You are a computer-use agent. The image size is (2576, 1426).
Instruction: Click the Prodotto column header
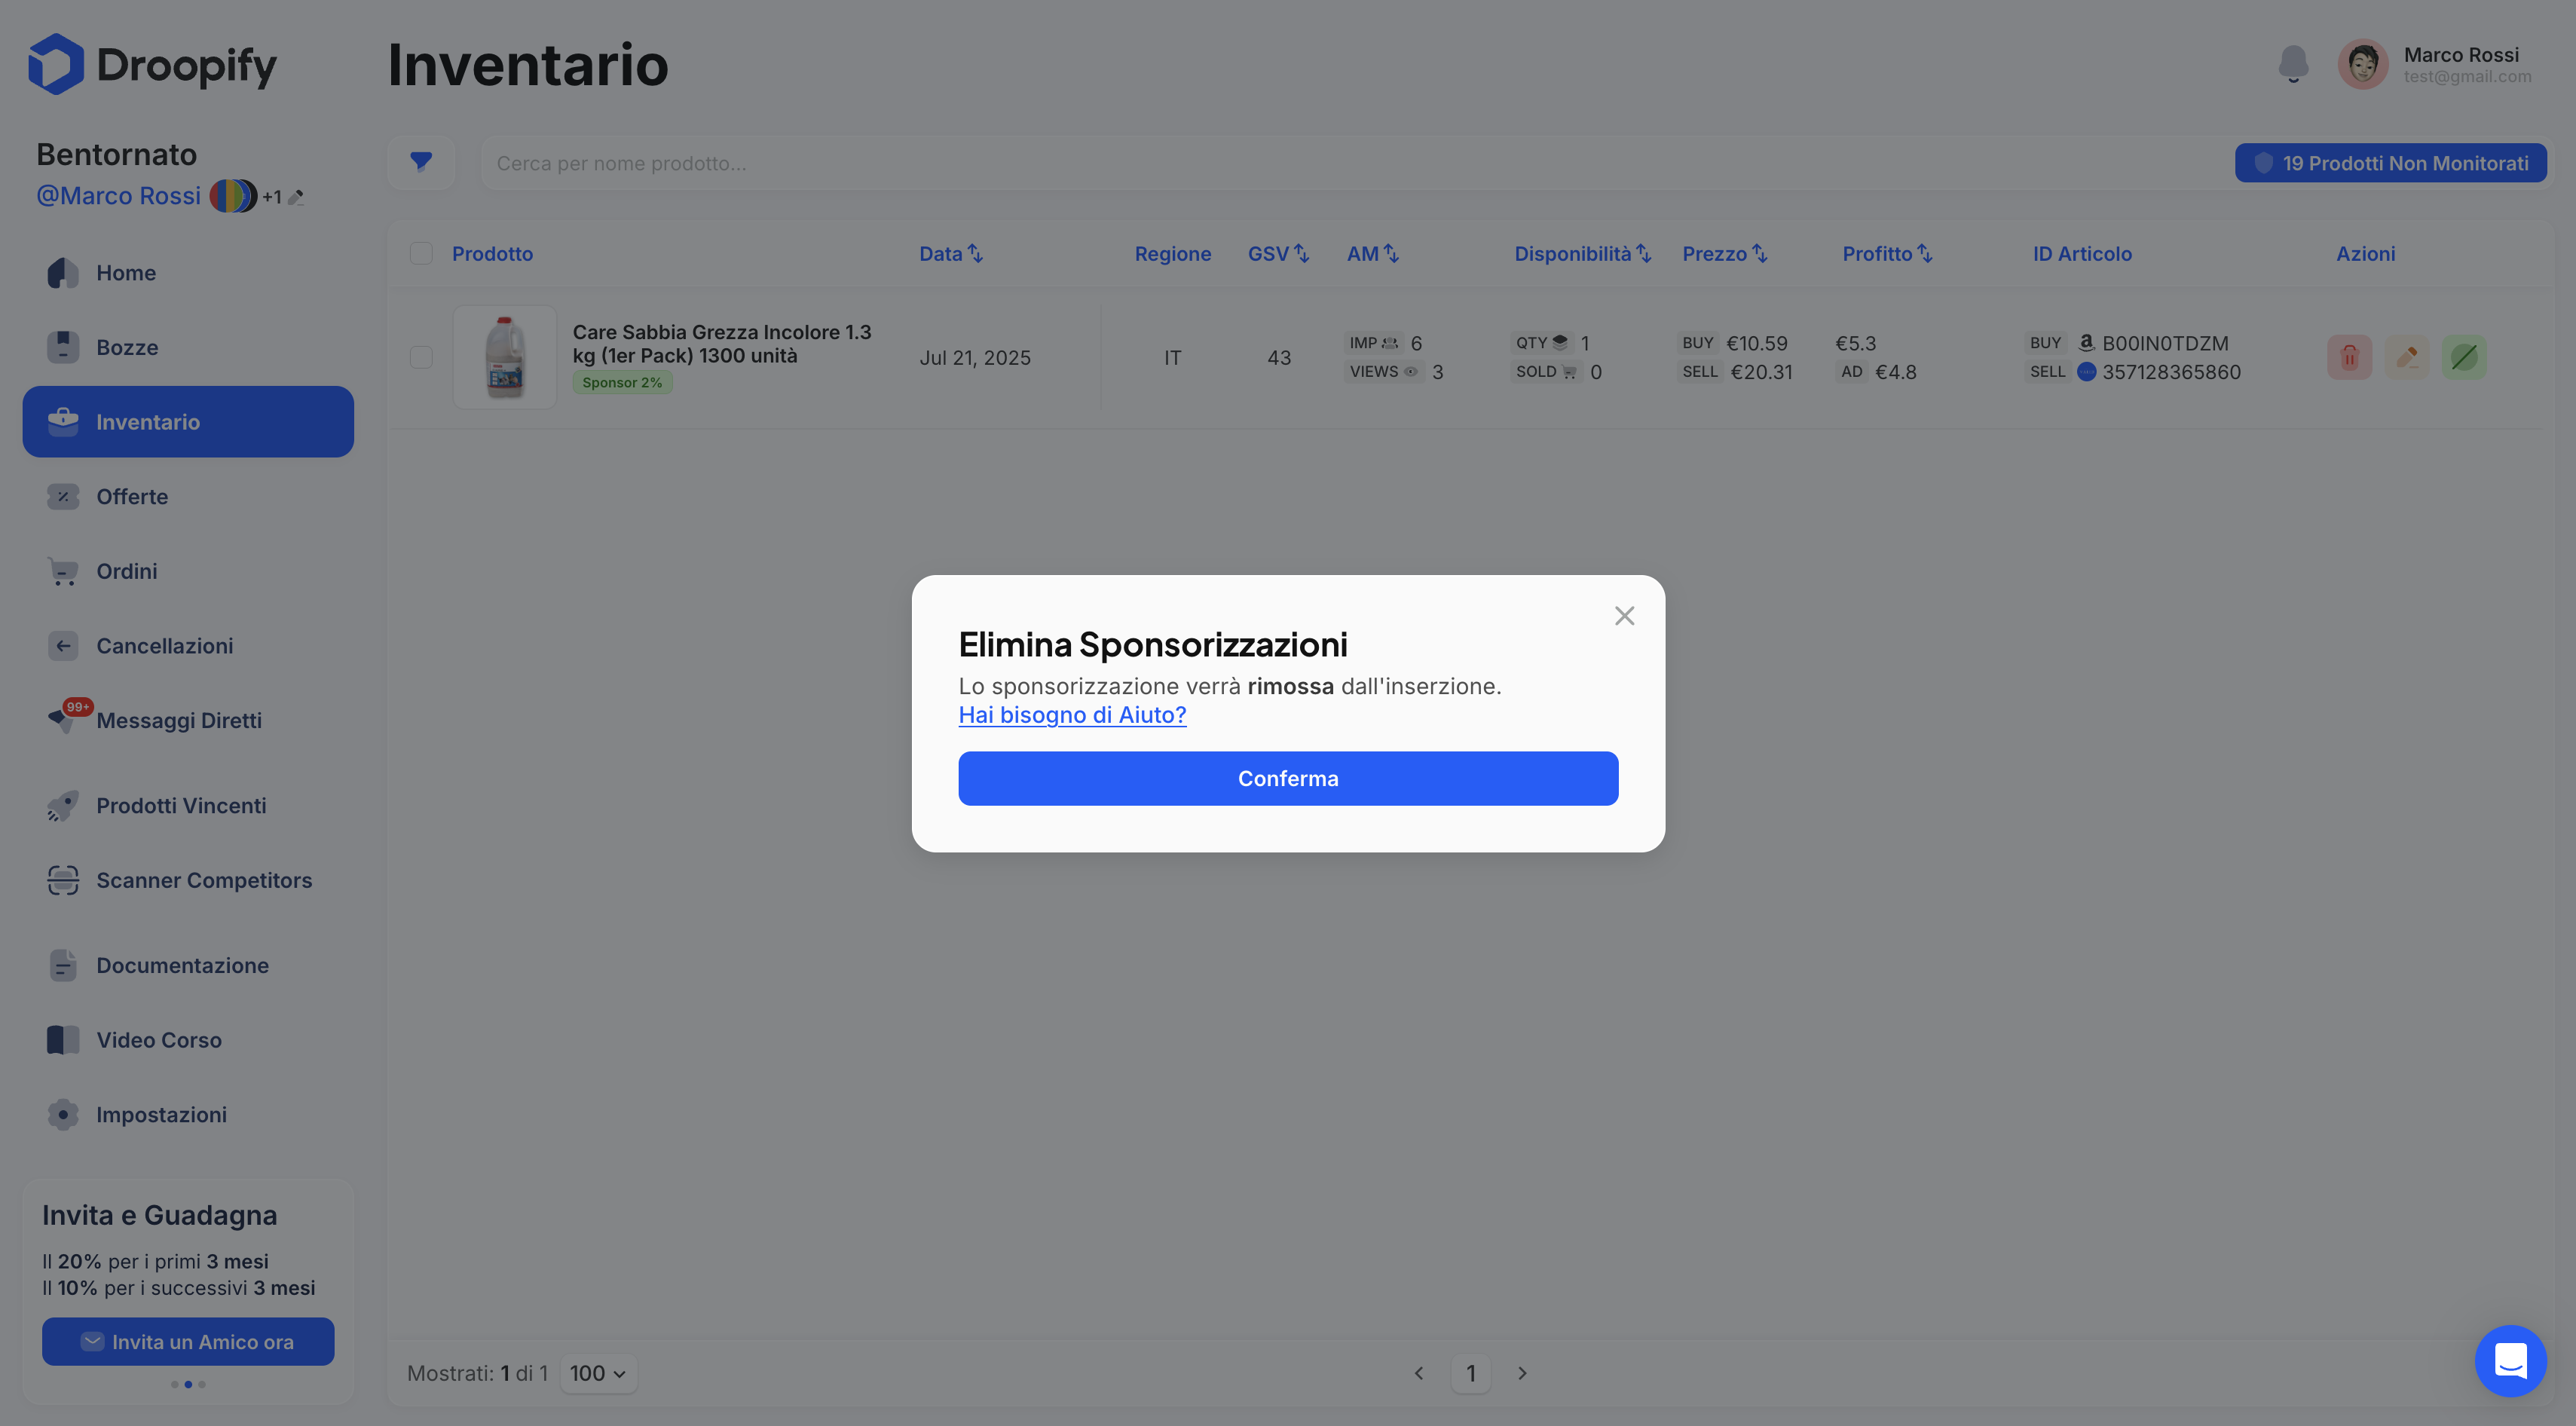coord(492,254)
